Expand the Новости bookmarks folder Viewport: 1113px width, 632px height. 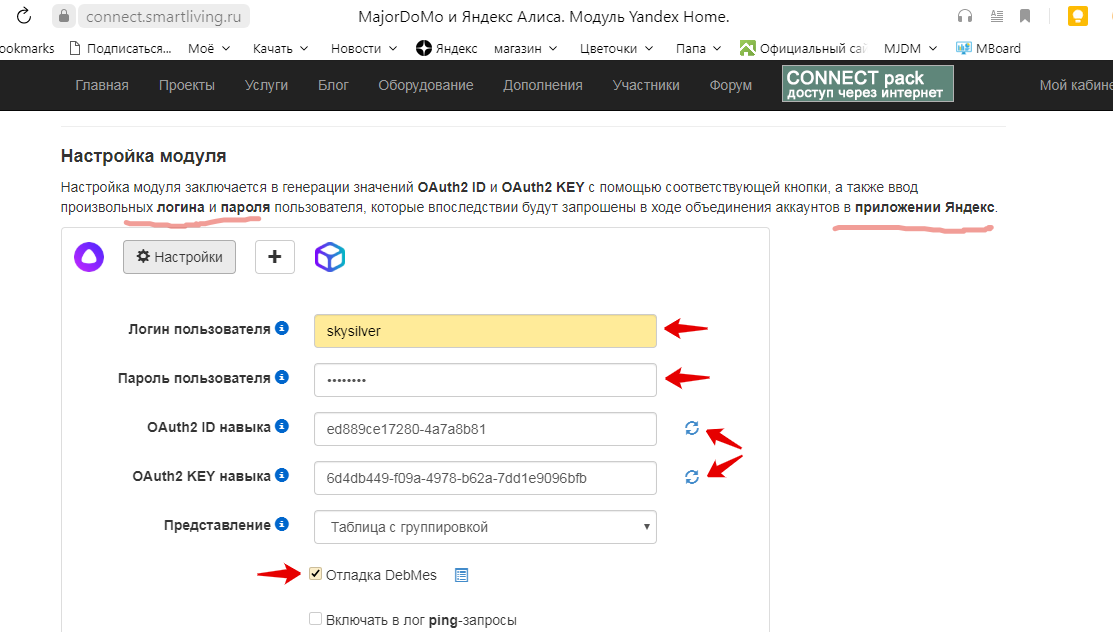364,48
